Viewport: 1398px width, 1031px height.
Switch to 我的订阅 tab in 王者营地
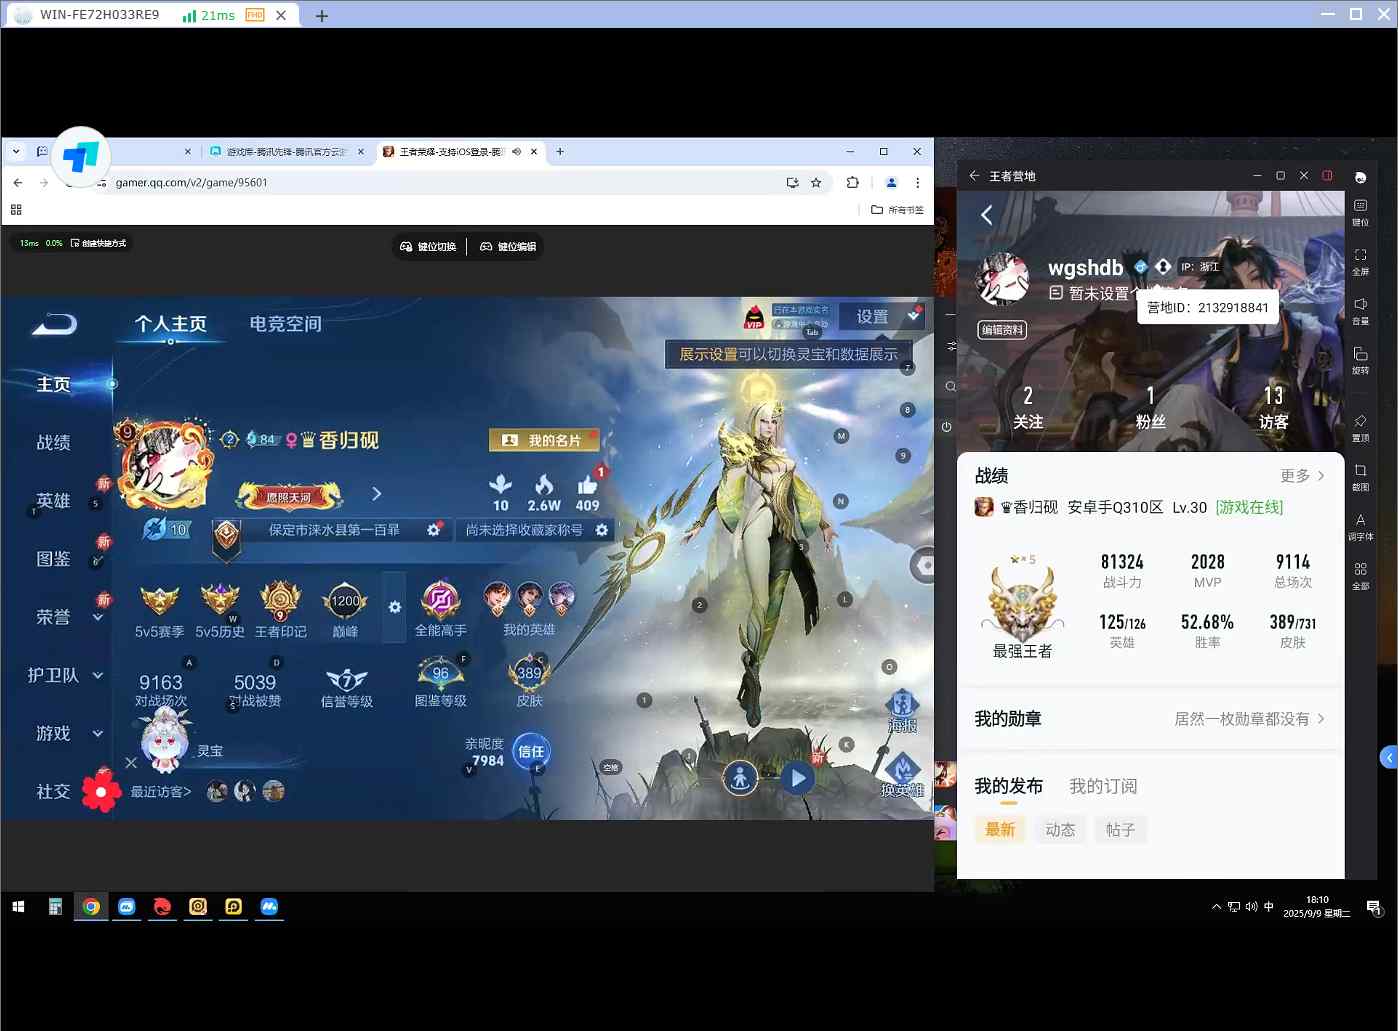point(1103,786)
